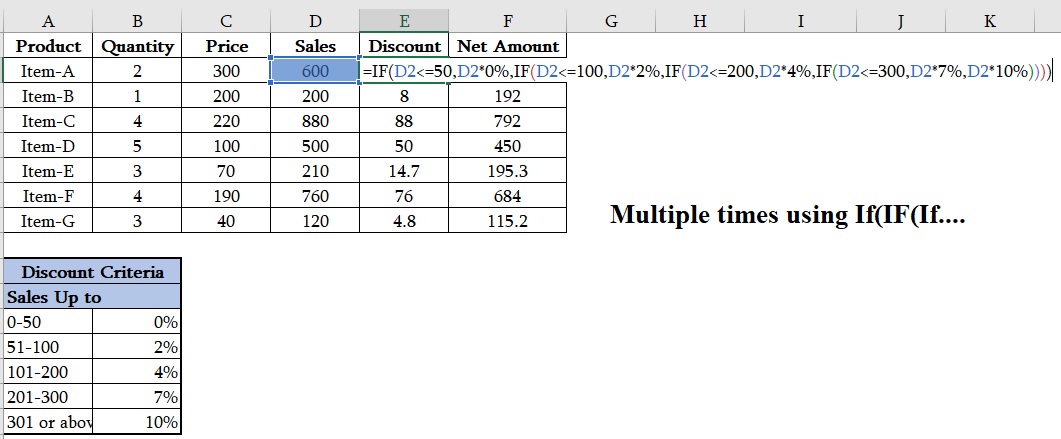Select Item-E price cell 70
This screenshot has height=439, width=1061.
[226, 171]
